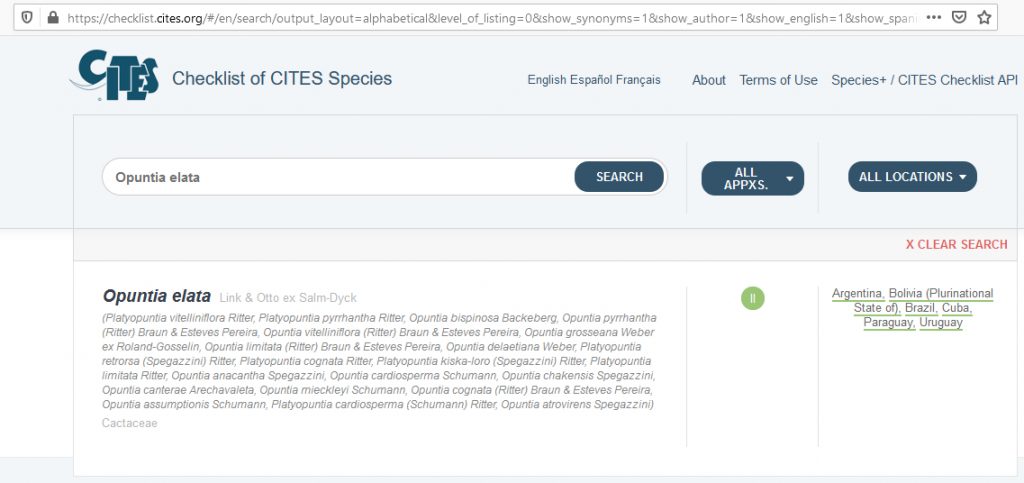The image size is (1024, 483).
Task: Click the green Appendix II badge
Action: pos(752,298)
